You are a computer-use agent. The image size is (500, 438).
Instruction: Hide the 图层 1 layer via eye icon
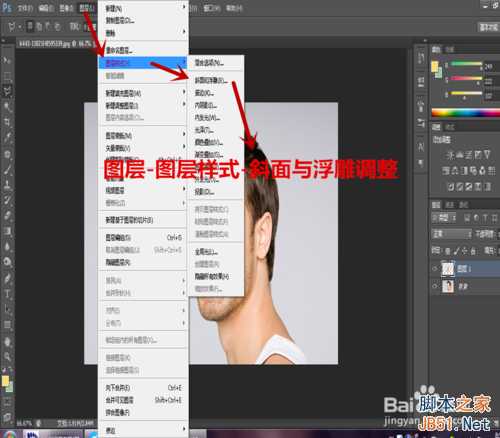[435, 269]
